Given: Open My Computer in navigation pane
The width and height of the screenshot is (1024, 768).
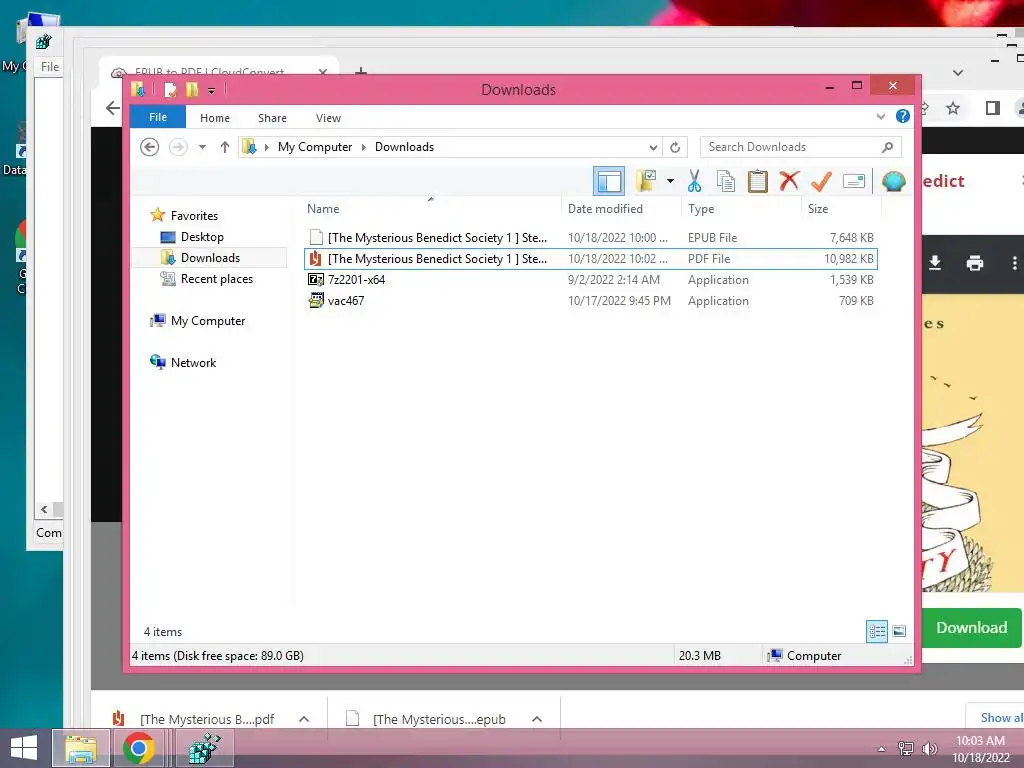Looking at the screenshot, I should (208, 321).
